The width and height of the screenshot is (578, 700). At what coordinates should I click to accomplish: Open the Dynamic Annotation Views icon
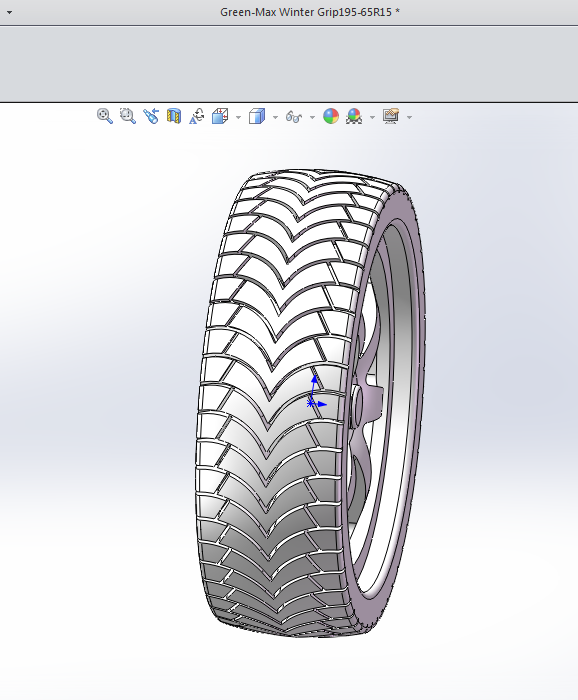coord(197,116)
